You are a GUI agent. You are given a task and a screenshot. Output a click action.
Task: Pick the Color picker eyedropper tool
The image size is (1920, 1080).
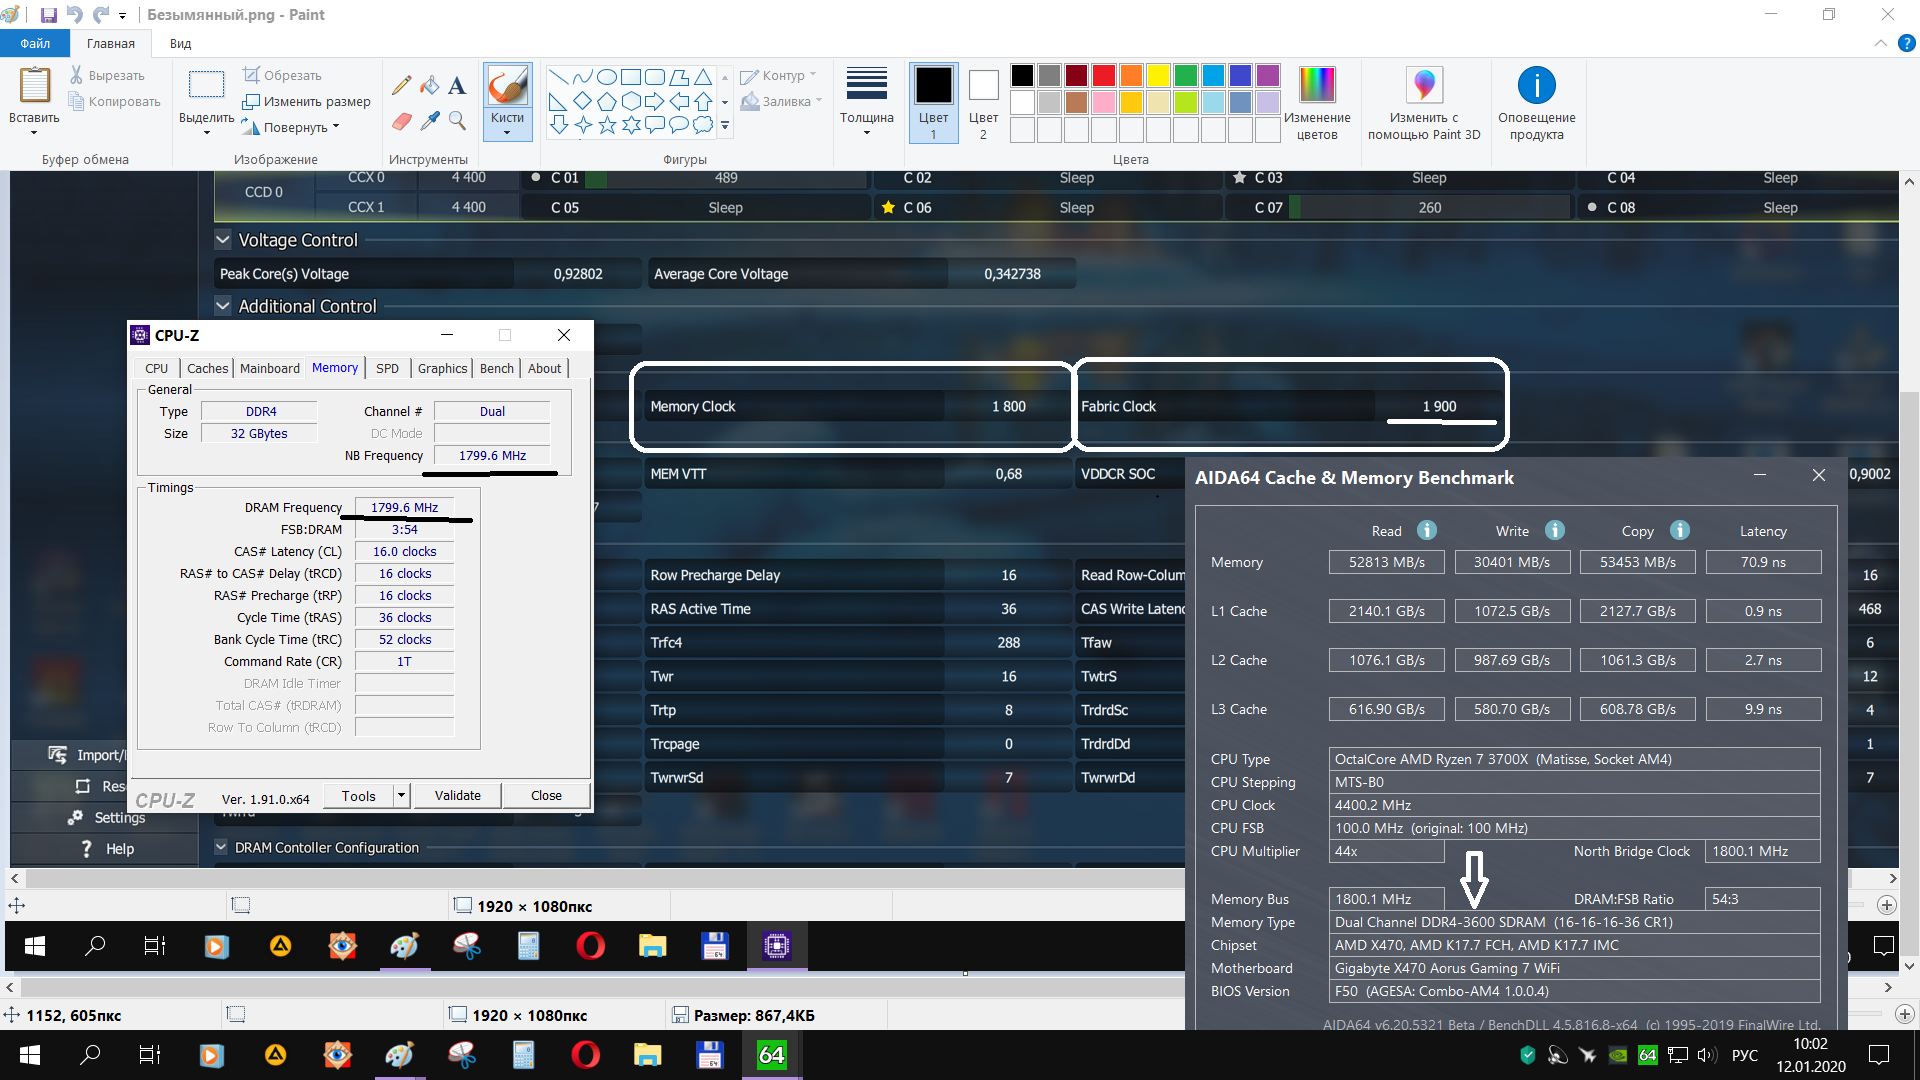[429, 121]
